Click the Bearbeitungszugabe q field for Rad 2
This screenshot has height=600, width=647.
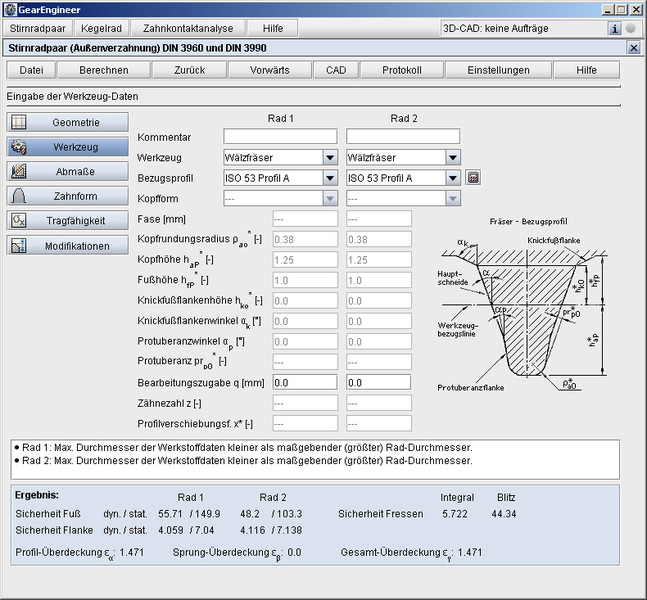coord(378,382)
